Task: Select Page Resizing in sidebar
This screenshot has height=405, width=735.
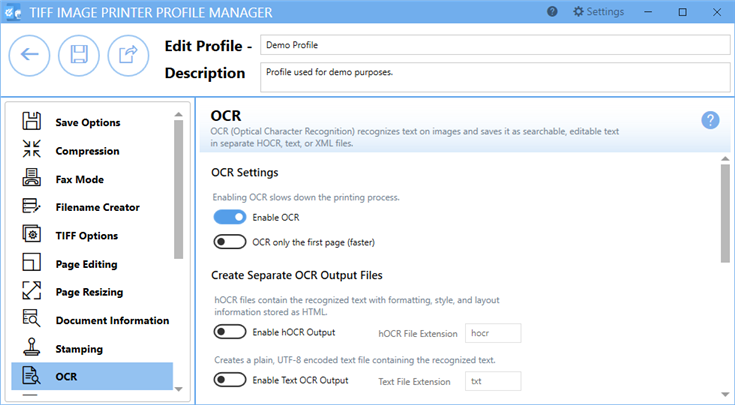Action: coord(92,292)
